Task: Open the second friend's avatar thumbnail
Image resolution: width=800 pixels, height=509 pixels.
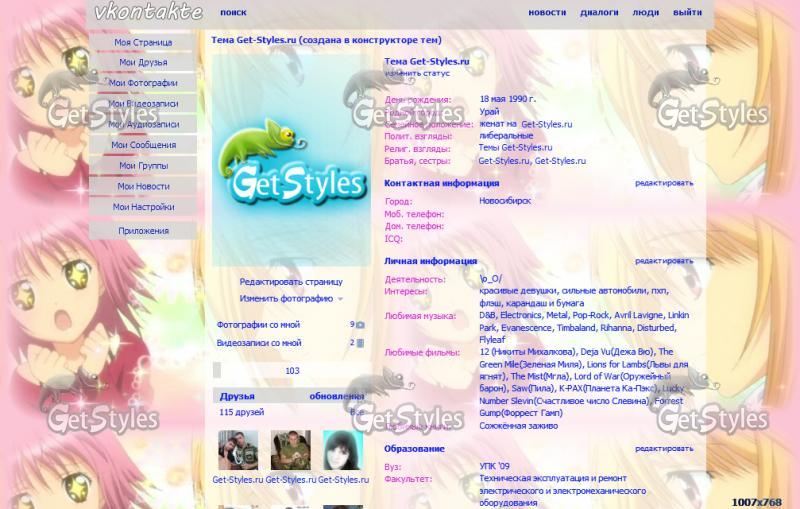Action: tap(291, 451)
